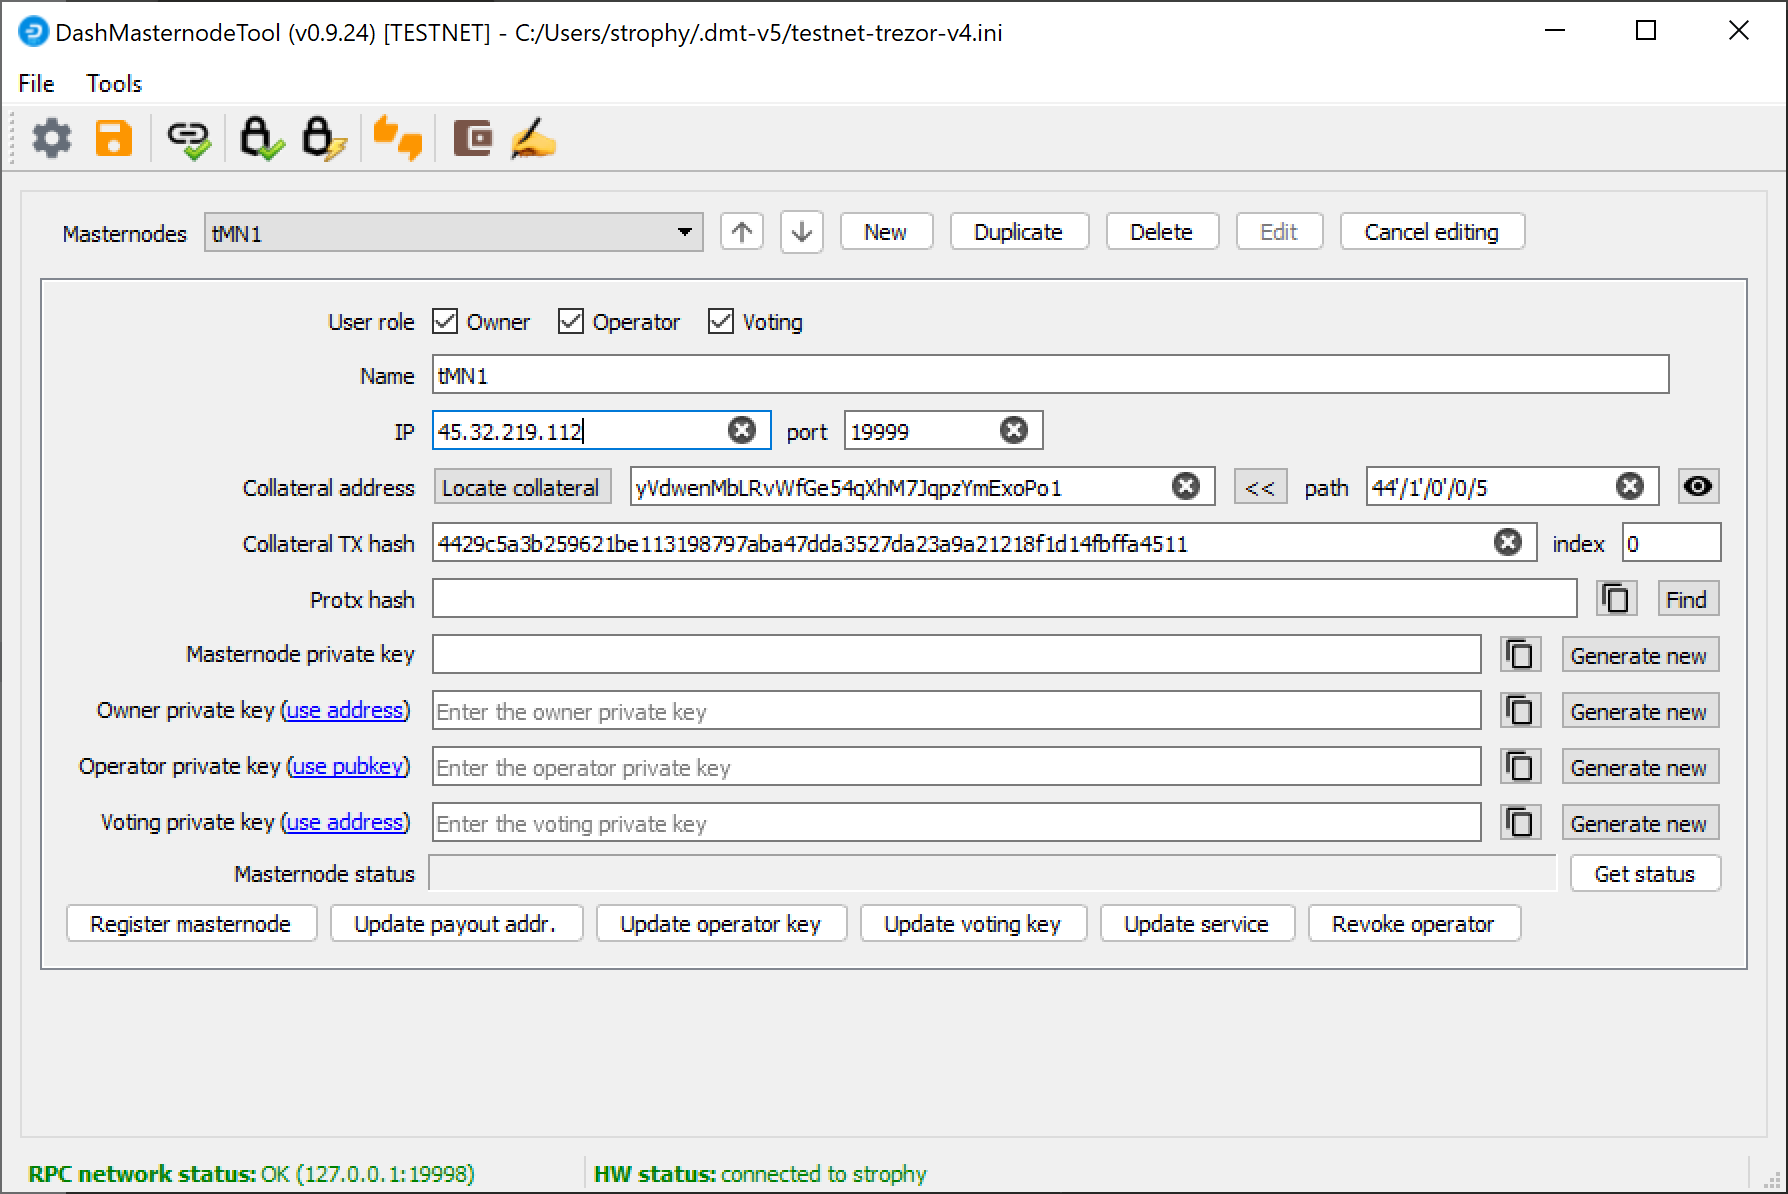
Task: Toggle the Owner role checkbox
Action: tap(445, 321)
